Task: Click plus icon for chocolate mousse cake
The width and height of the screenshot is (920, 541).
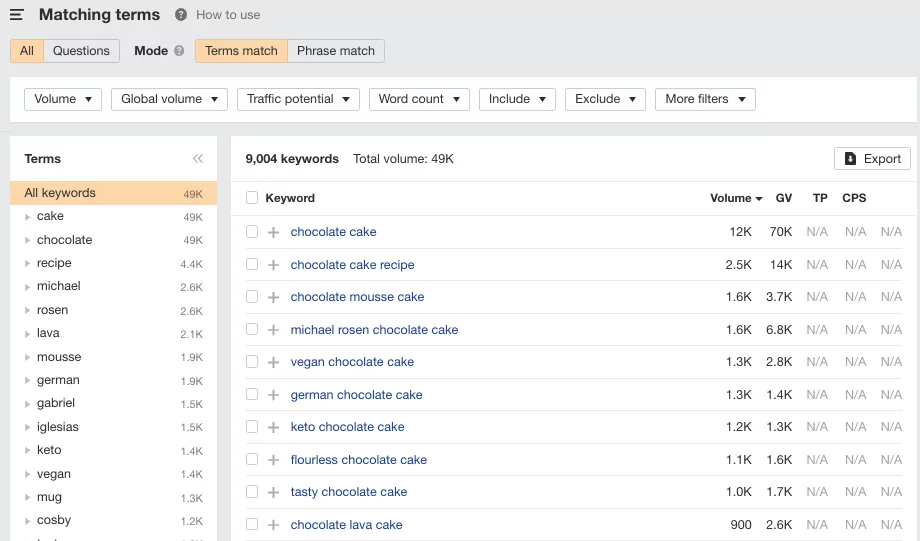Action: (273, 297)
